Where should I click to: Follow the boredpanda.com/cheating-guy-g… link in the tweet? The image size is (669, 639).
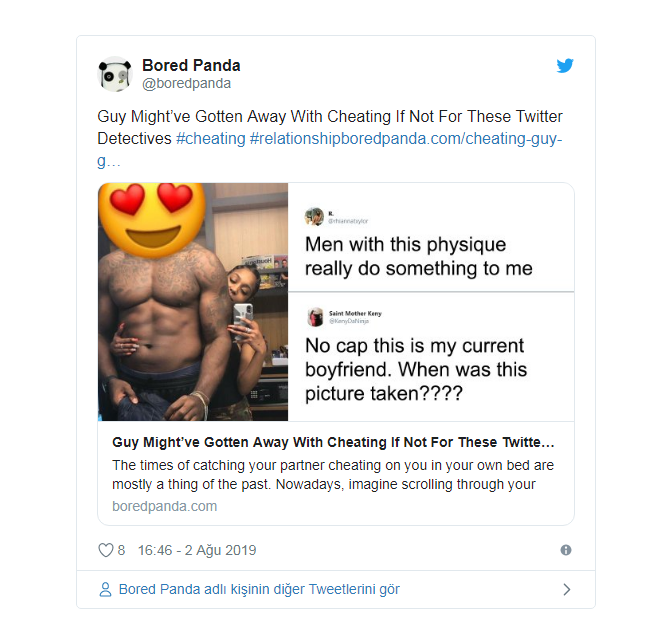pos(451,138)
